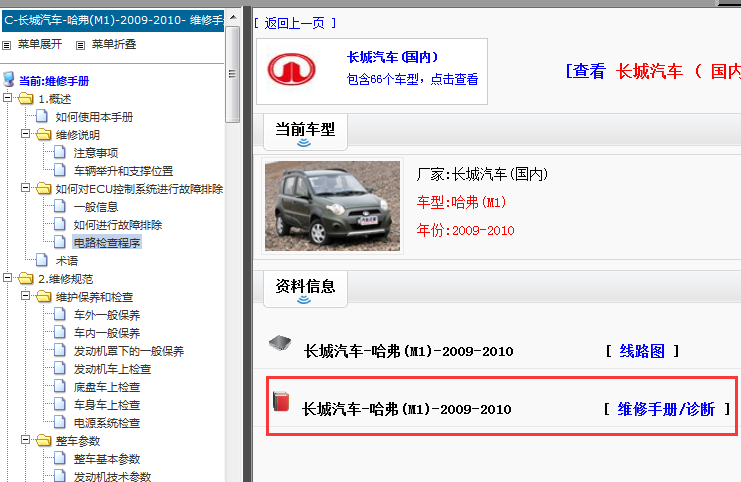Click the 查看 长城汽车 banner link

pos(653,72)
